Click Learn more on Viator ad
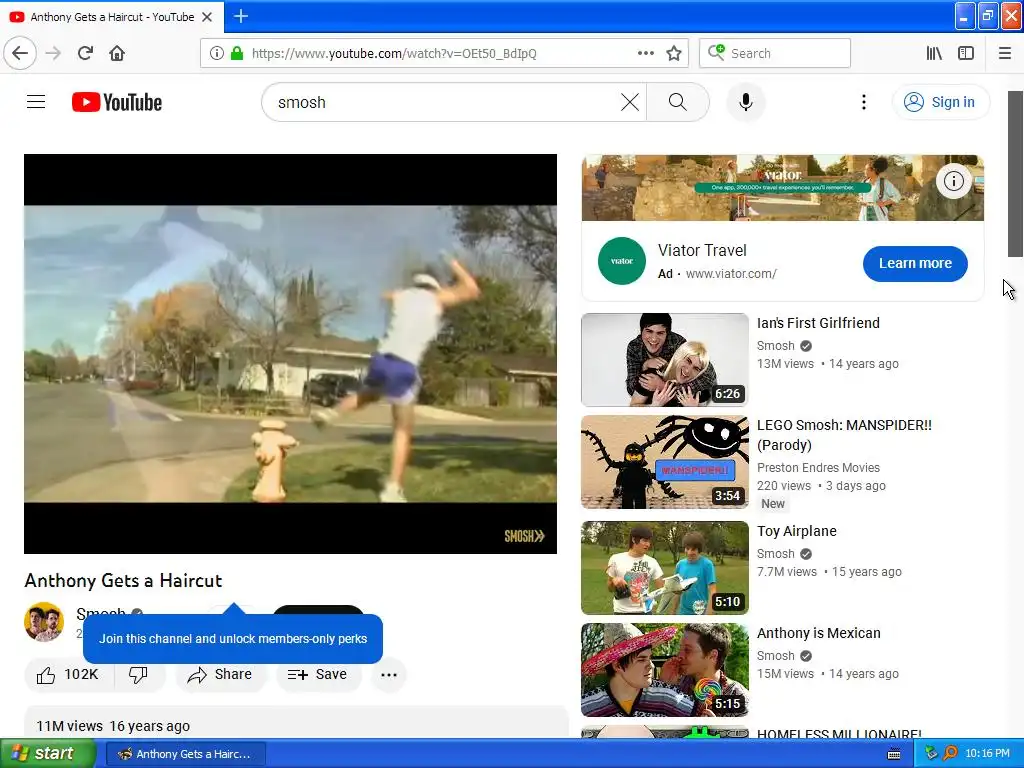Image resolution: width=1024 pixels, height=768 pixels. (915, 264)
